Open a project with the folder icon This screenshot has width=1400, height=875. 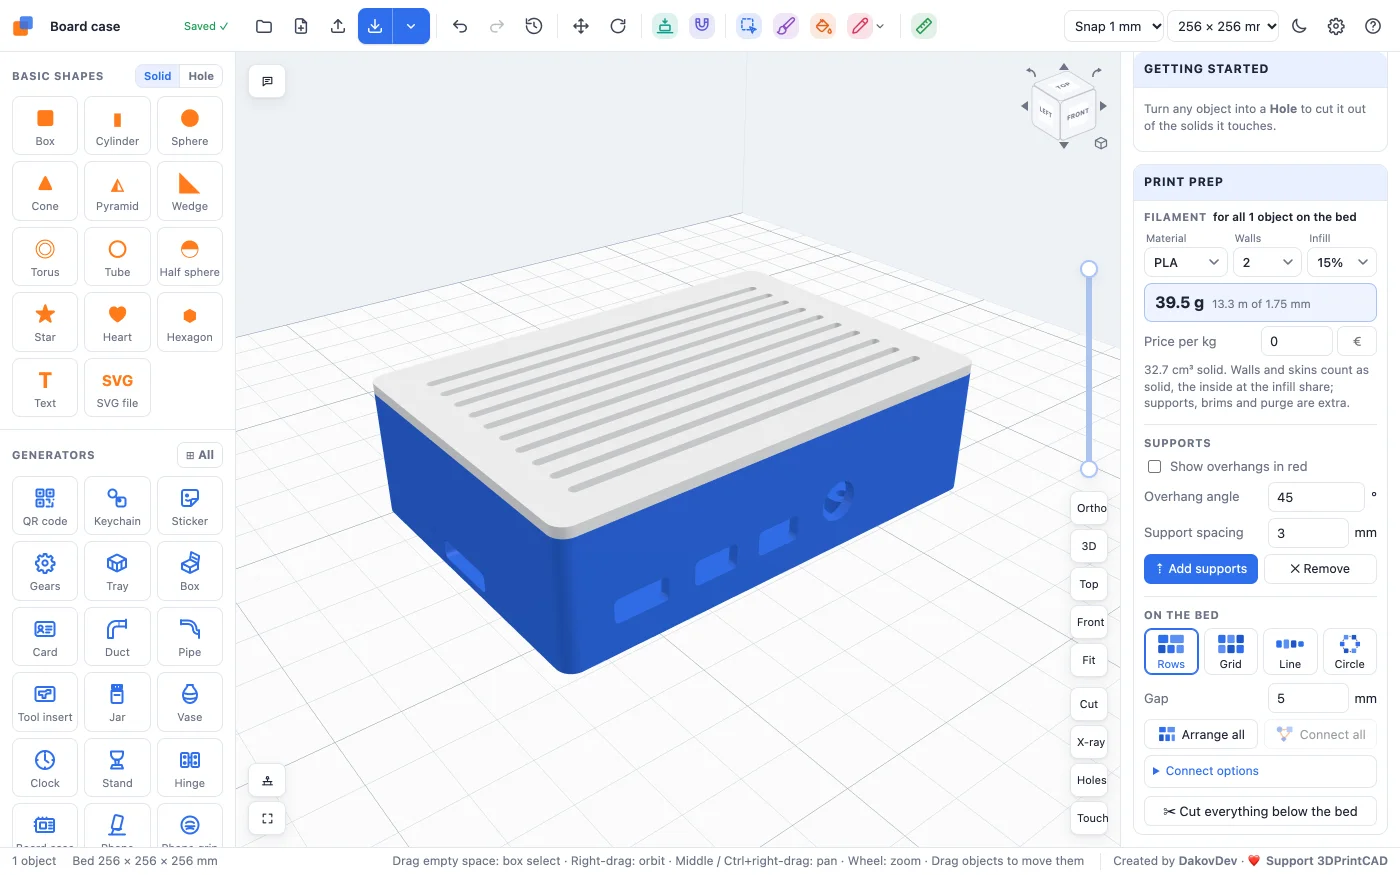(264, 26)
